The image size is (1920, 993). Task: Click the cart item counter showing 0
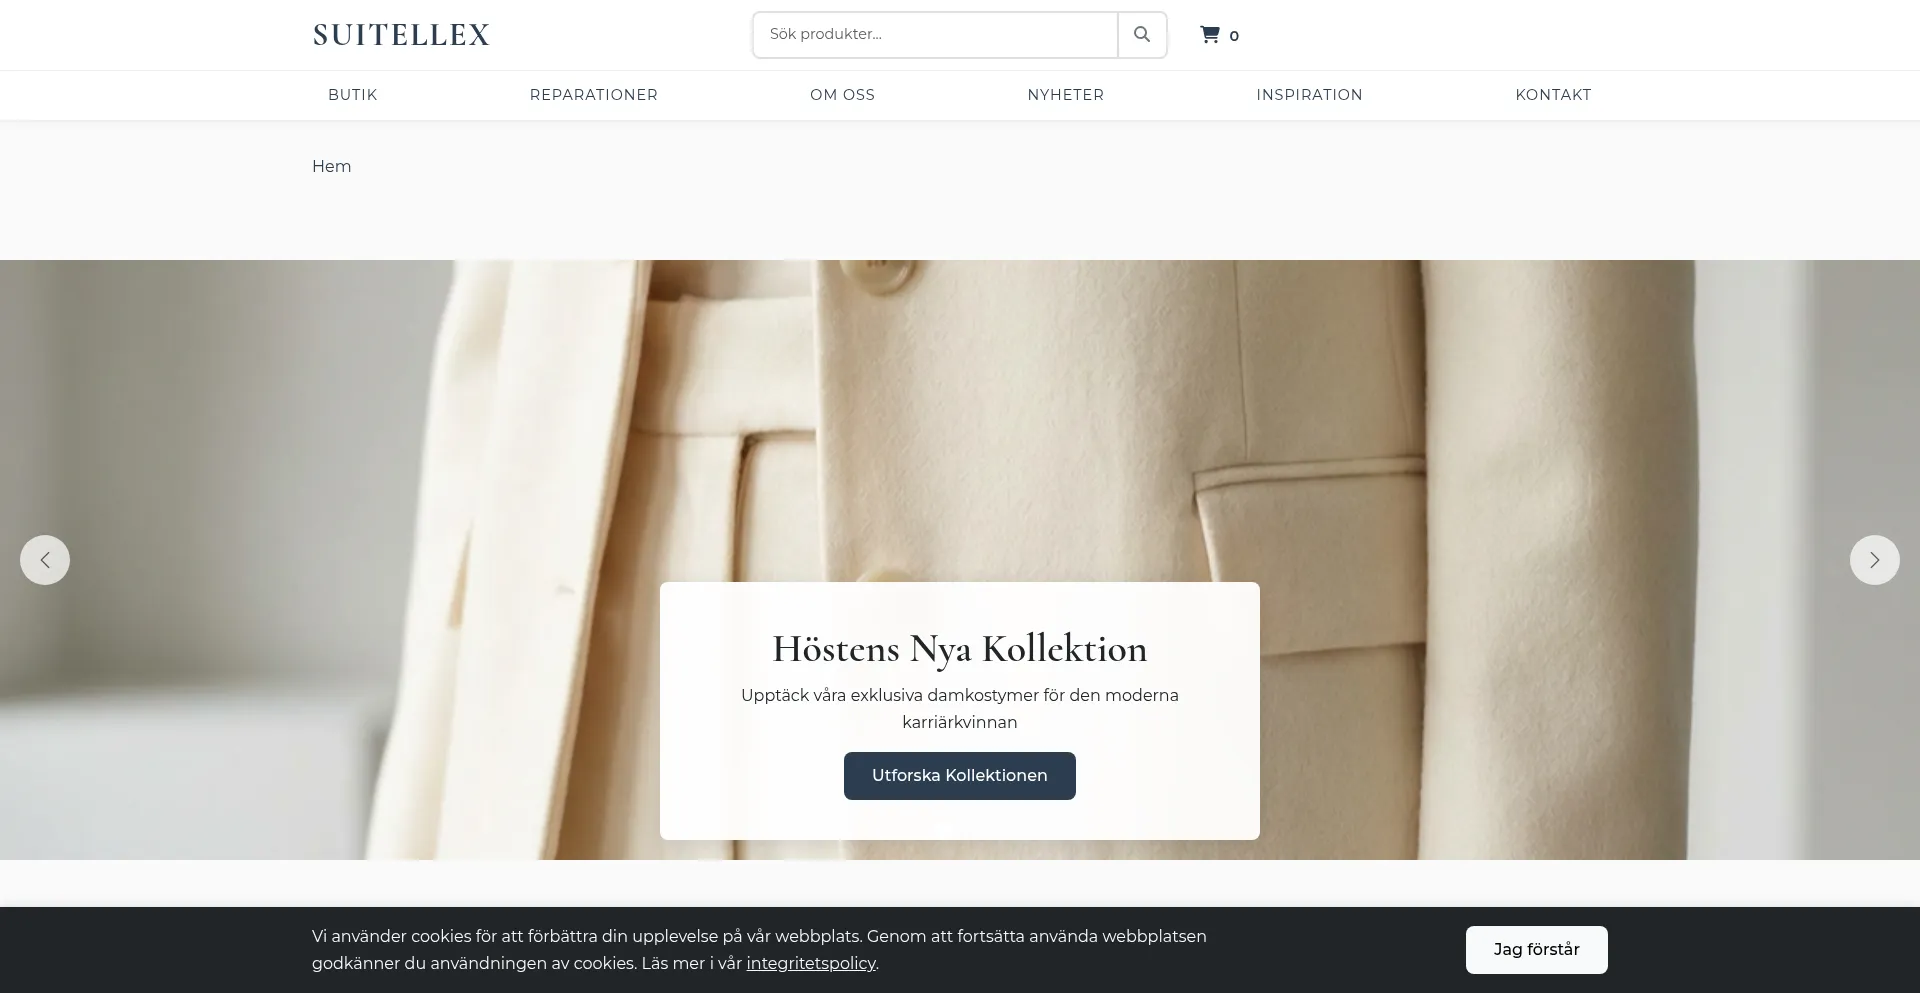click(1235, 36)
